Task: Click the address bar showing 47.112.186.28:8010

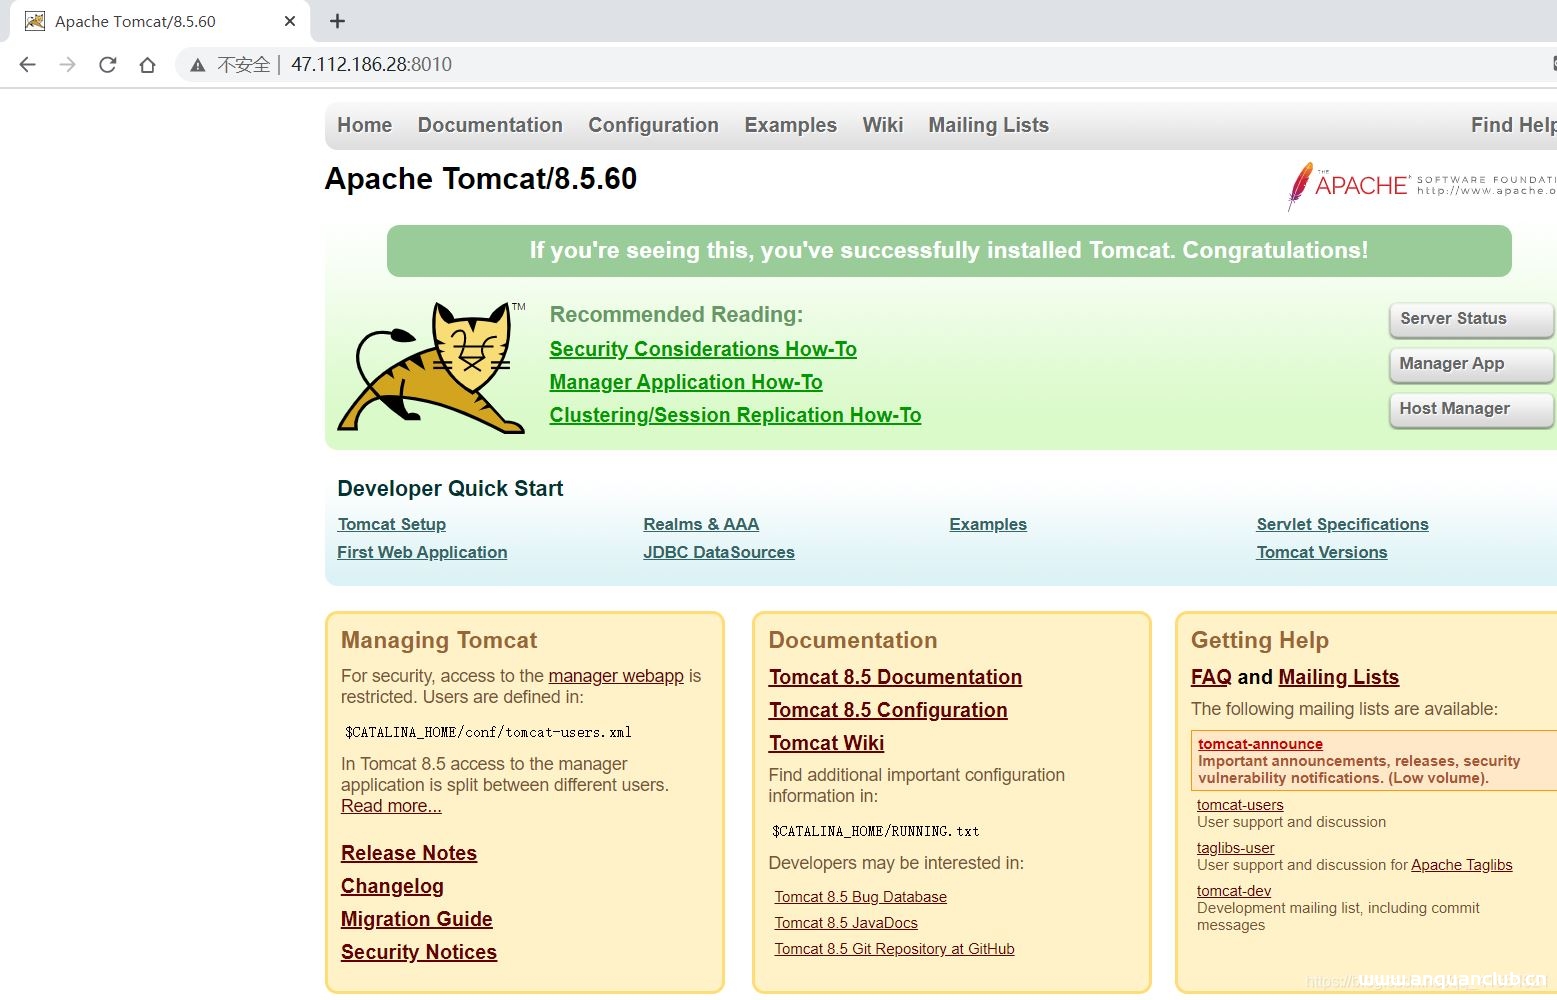Action: click(x=371, y=64)
